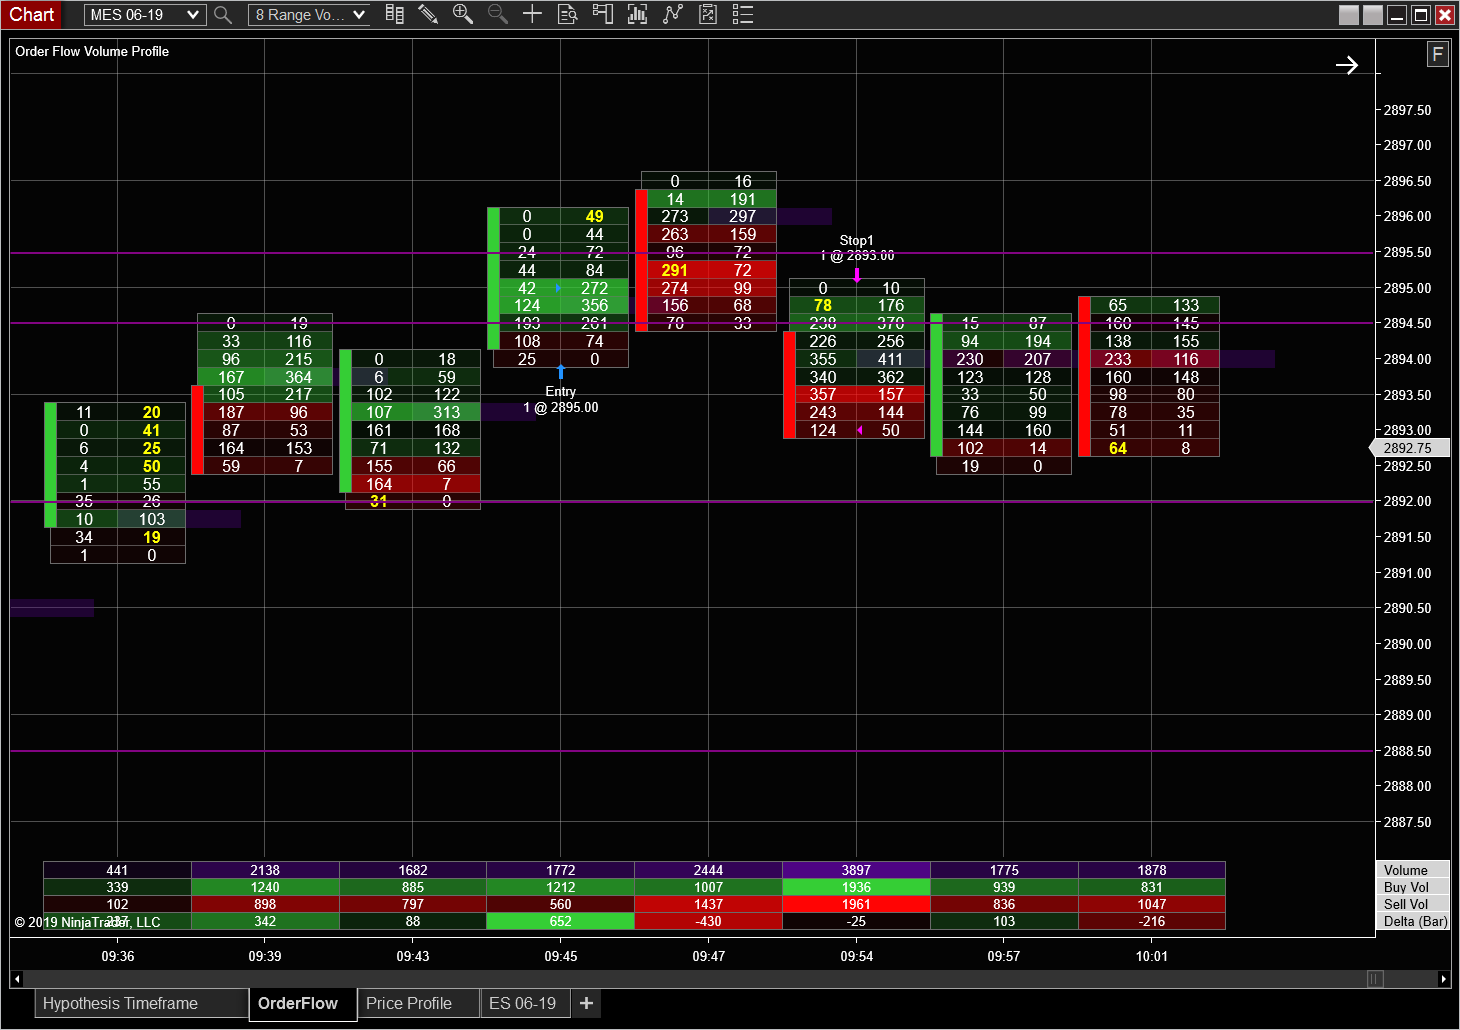Click the delta cell -430
The height and width of the screenshot is (1030, 1460).
tap(709, 921)
